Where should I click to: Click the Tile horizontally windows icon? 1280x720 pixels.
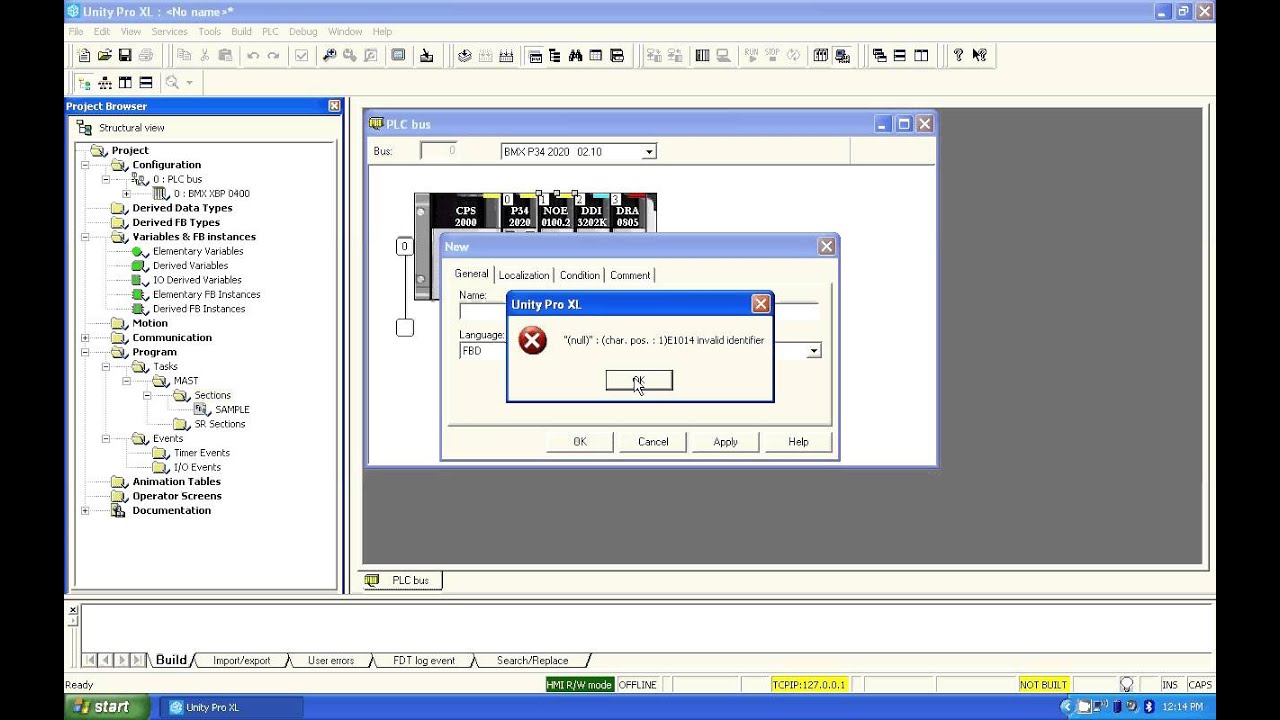coord(900,56)
